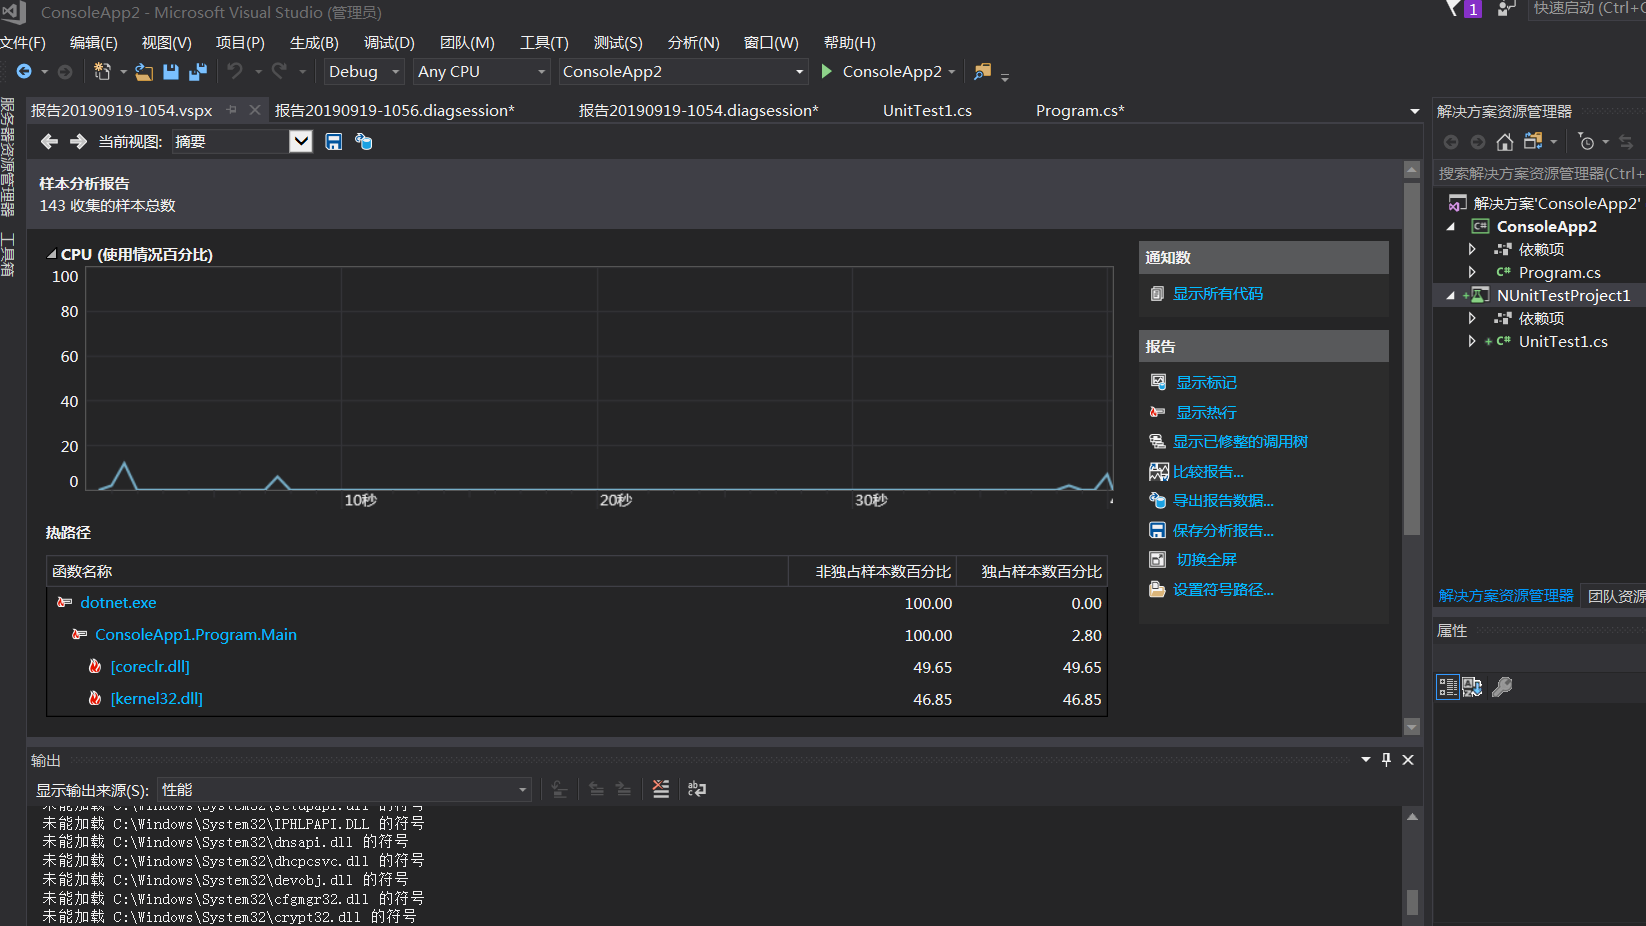The image size is (1646, 926).
Task: Switch to 报告20190919-1056.diagsession tab
Action: [x=395, y=111]
